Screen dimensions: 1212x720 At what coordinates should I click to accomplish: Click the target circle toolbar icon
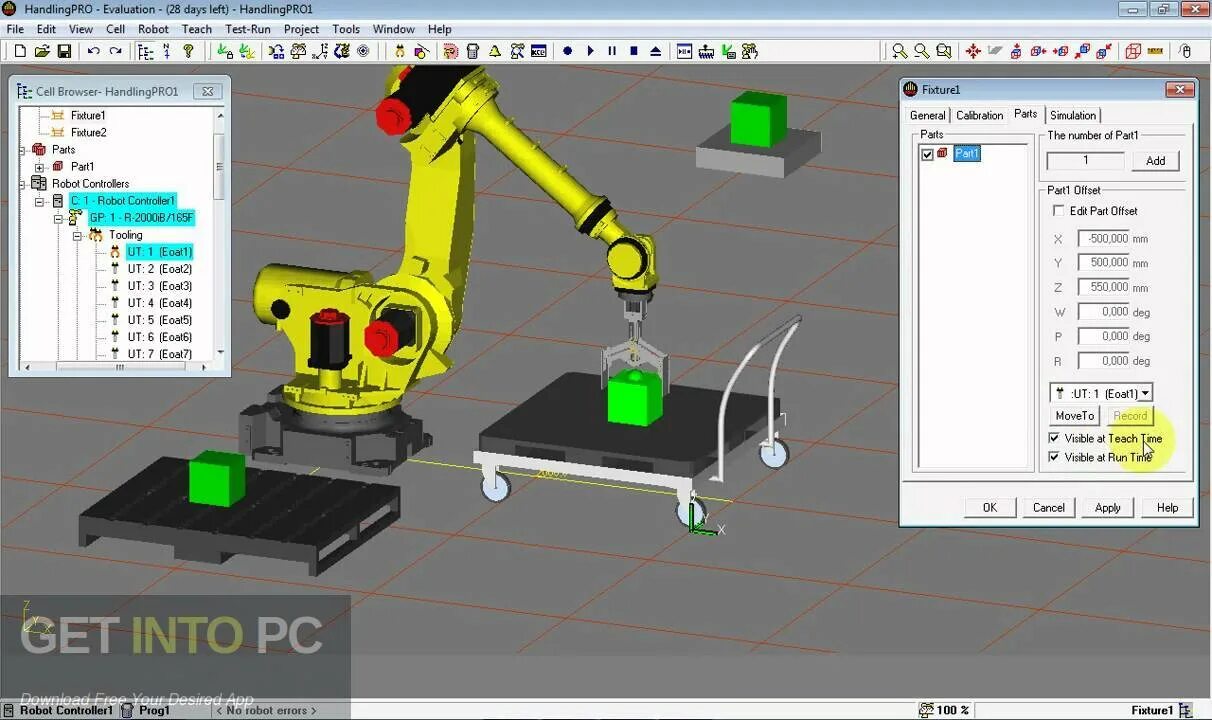click(x=363, y=51)
